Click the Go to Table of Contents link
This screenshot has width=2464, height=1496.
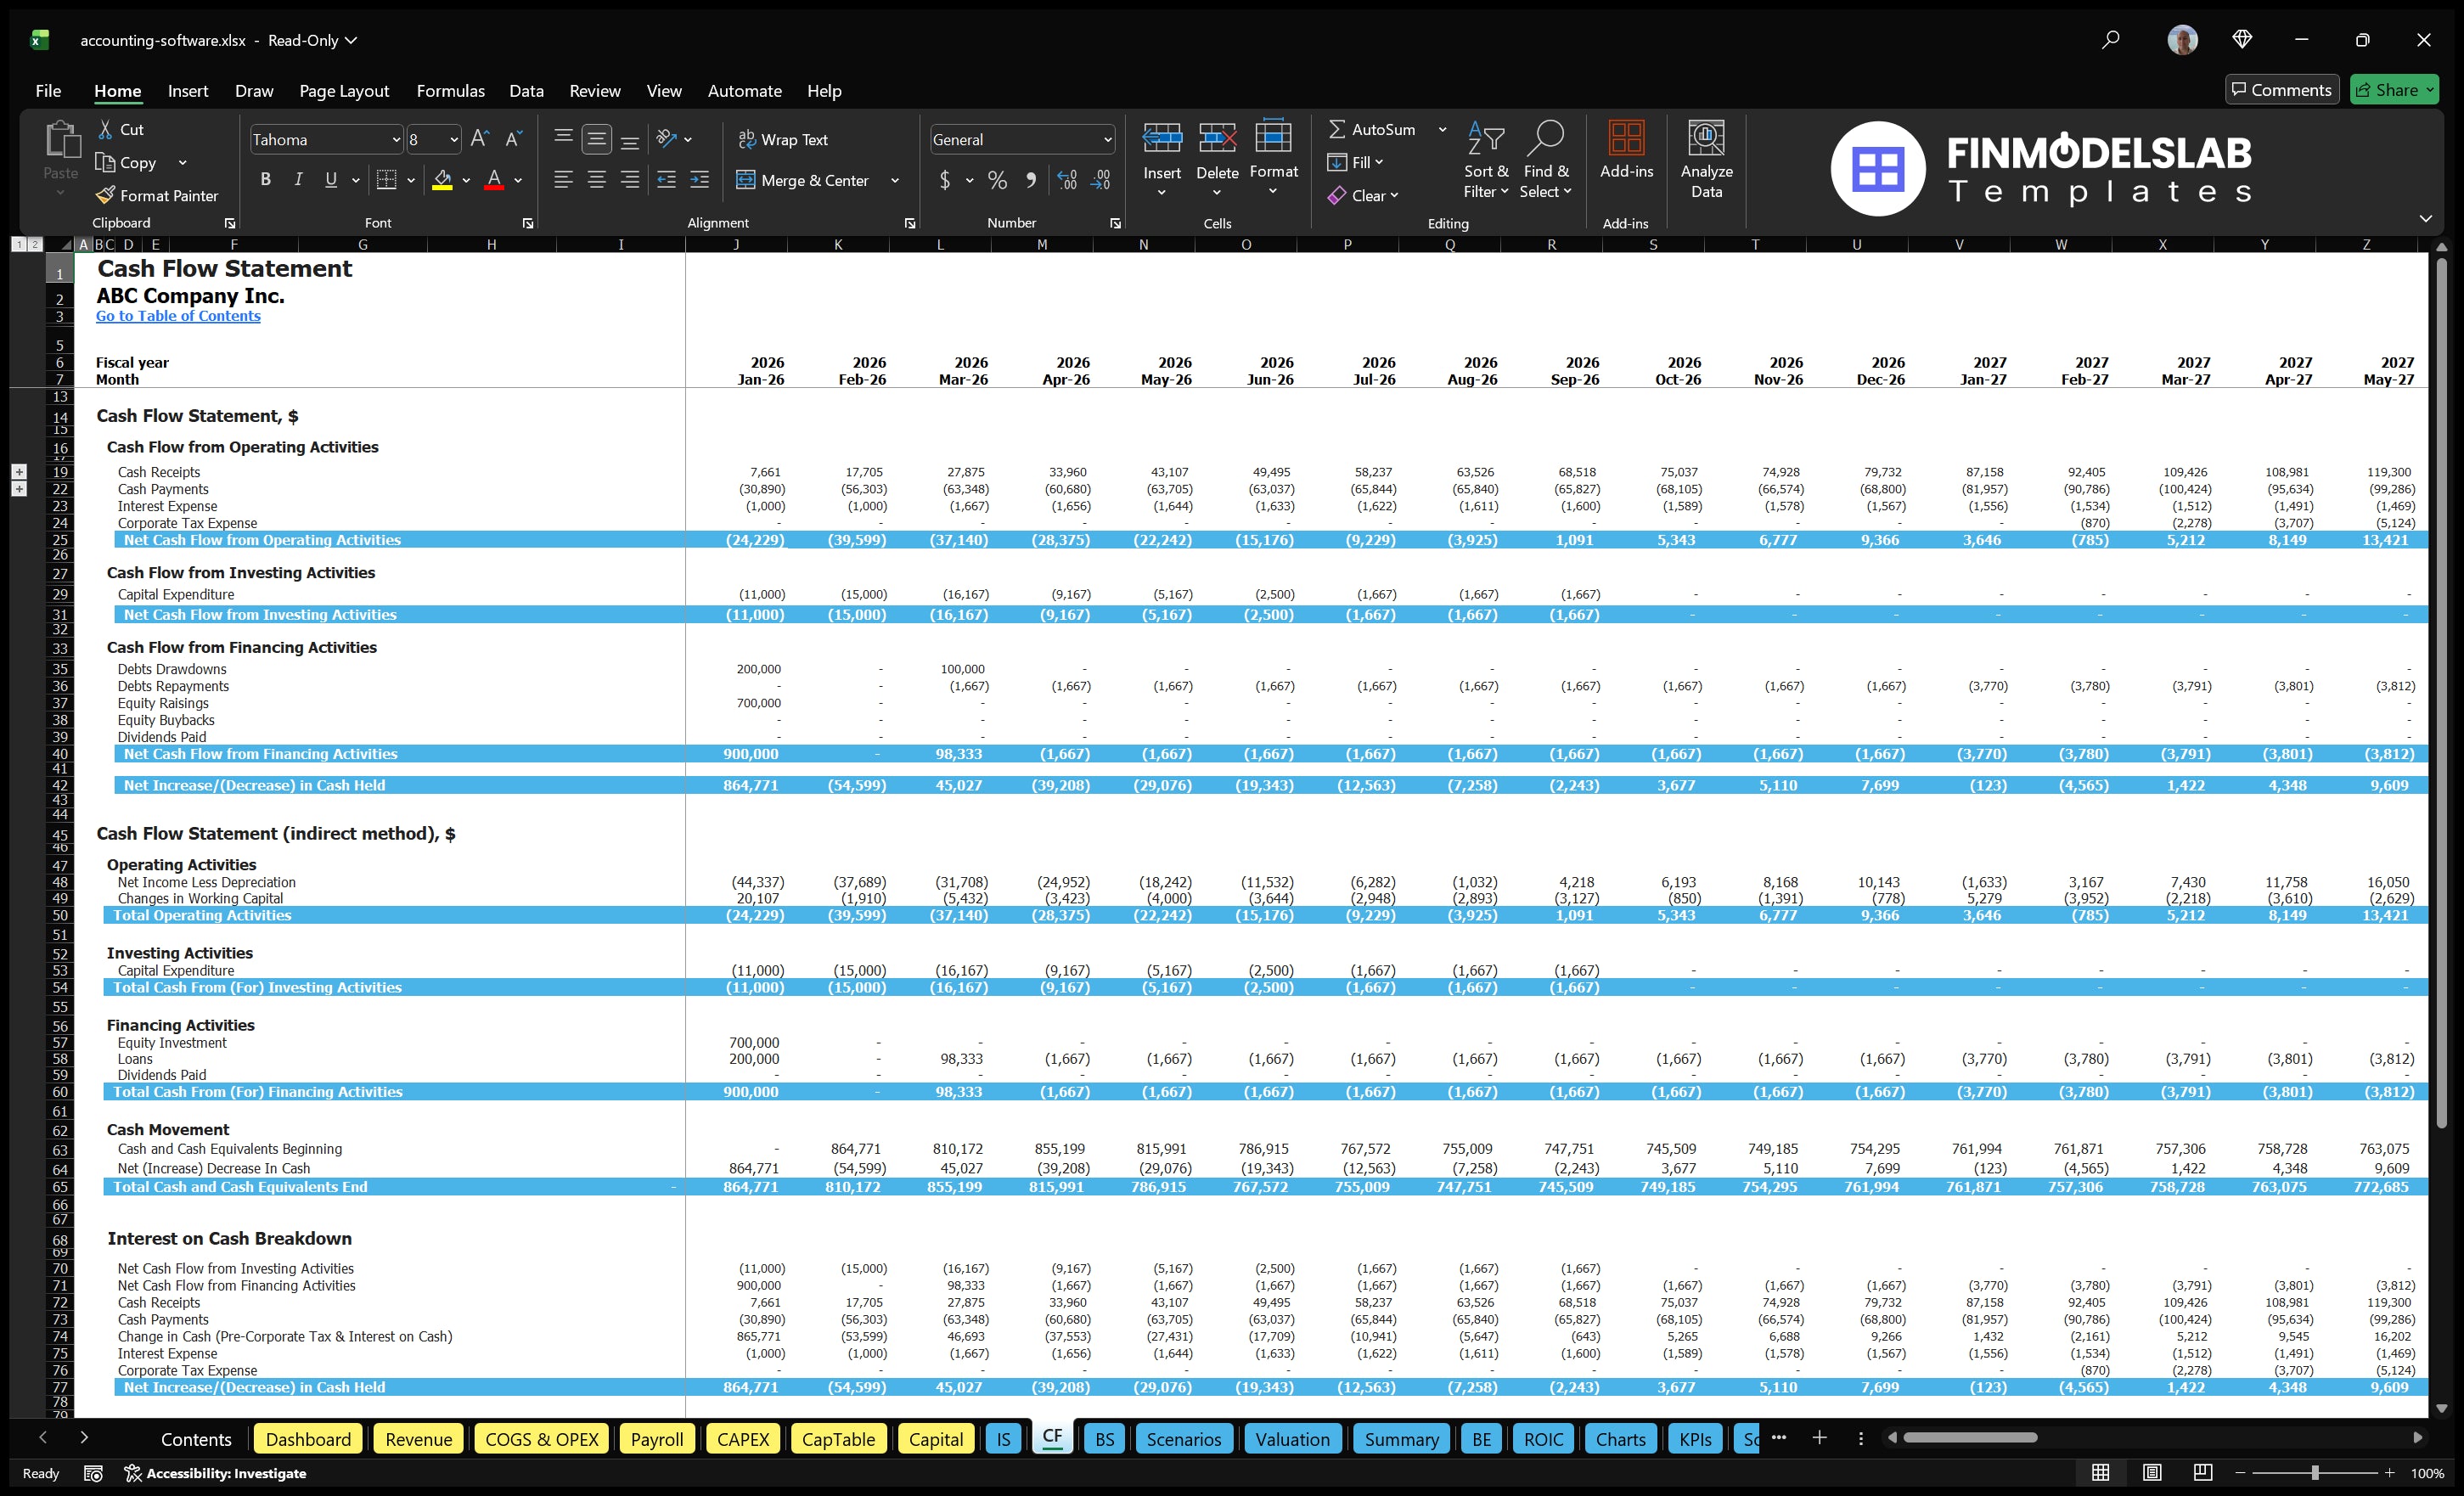pyautogui.click(x=178, y=315)
